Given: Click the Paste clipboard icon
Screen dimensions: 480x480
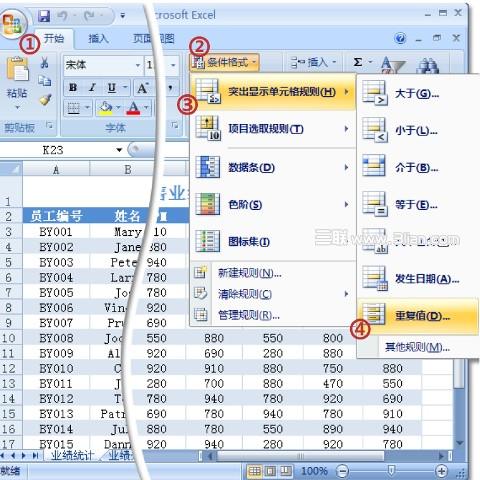Looking at the screenshot, I should (x=17, y=69).
